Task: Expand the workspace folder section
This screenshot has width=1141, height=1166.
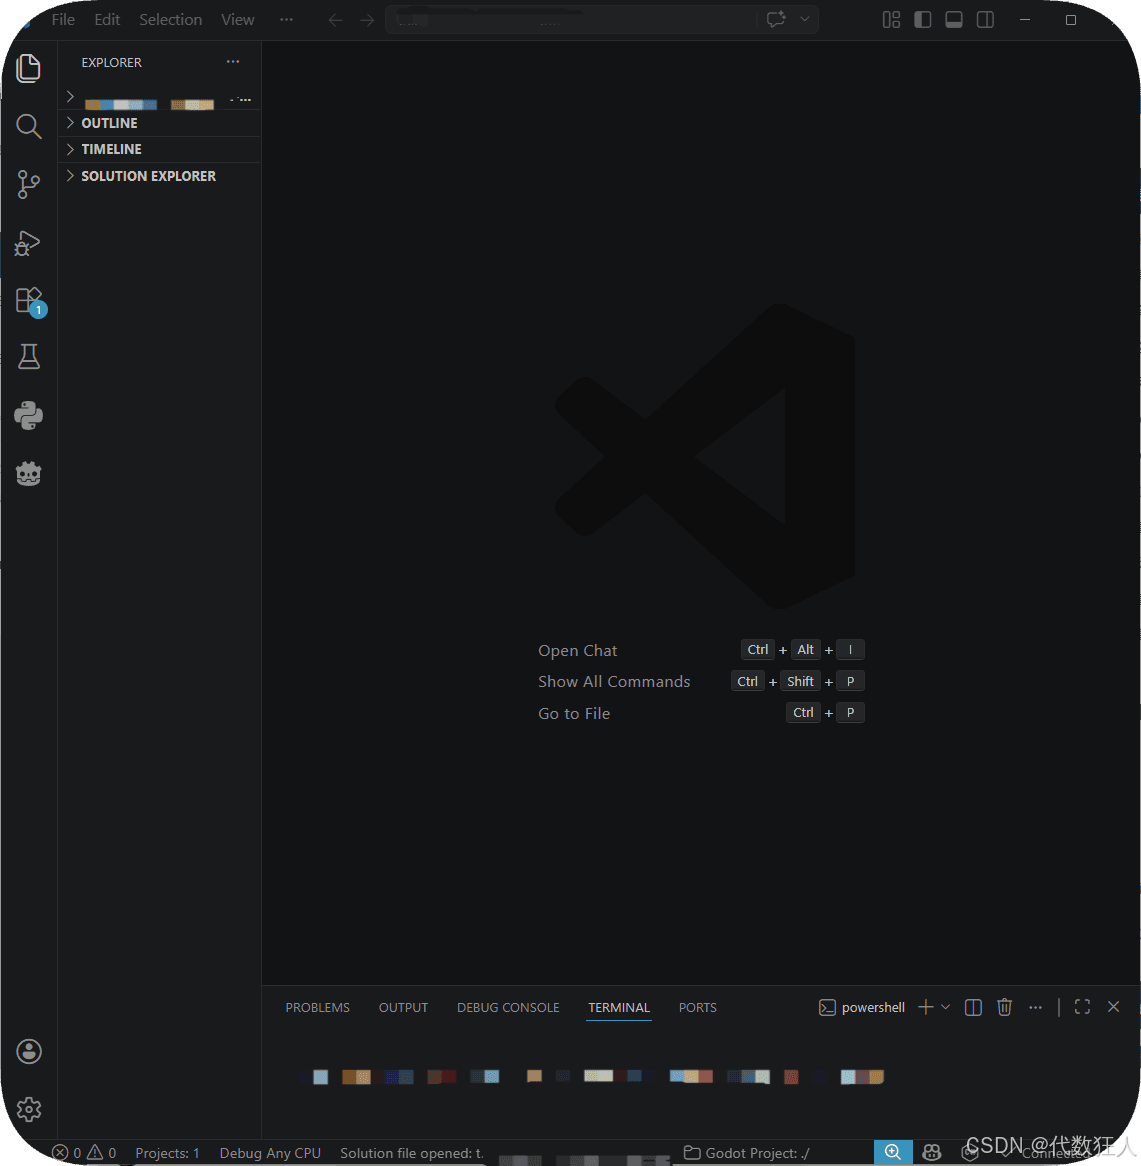Action: pos(159,98)
